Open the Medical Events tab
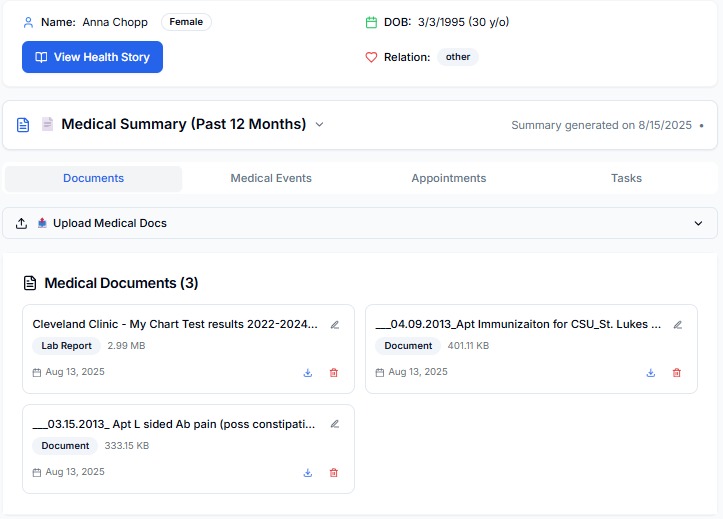This screenshot has width=723, height=519. [x=271, y=178]
